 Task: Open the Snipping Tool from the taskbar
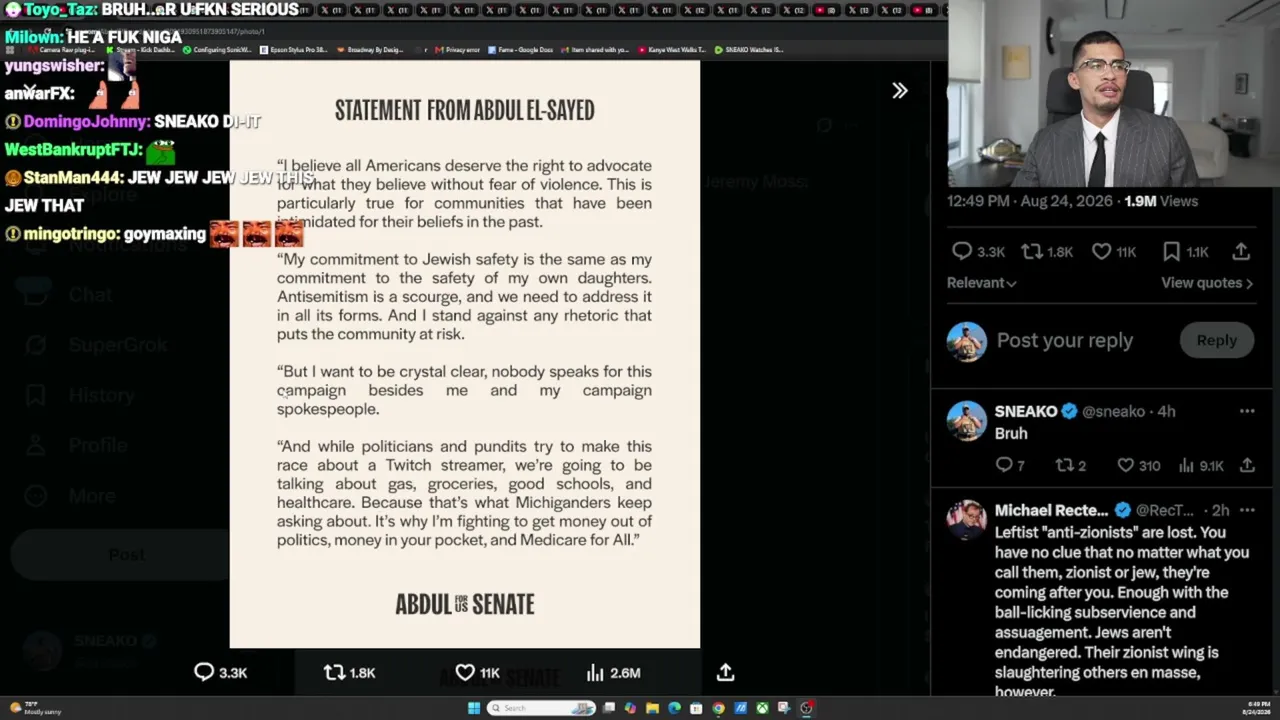(784, 708)
